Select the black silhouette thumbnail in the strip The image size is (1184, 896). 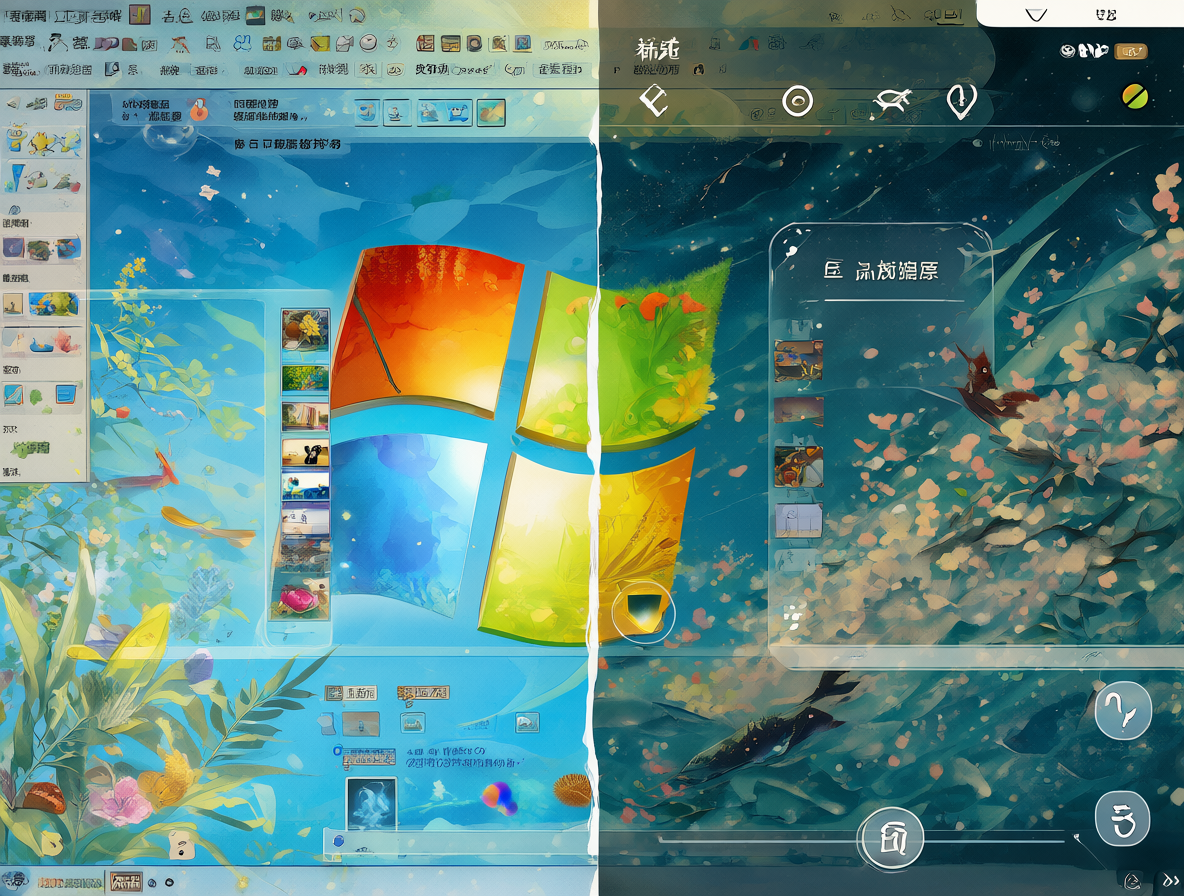(305, 452)
